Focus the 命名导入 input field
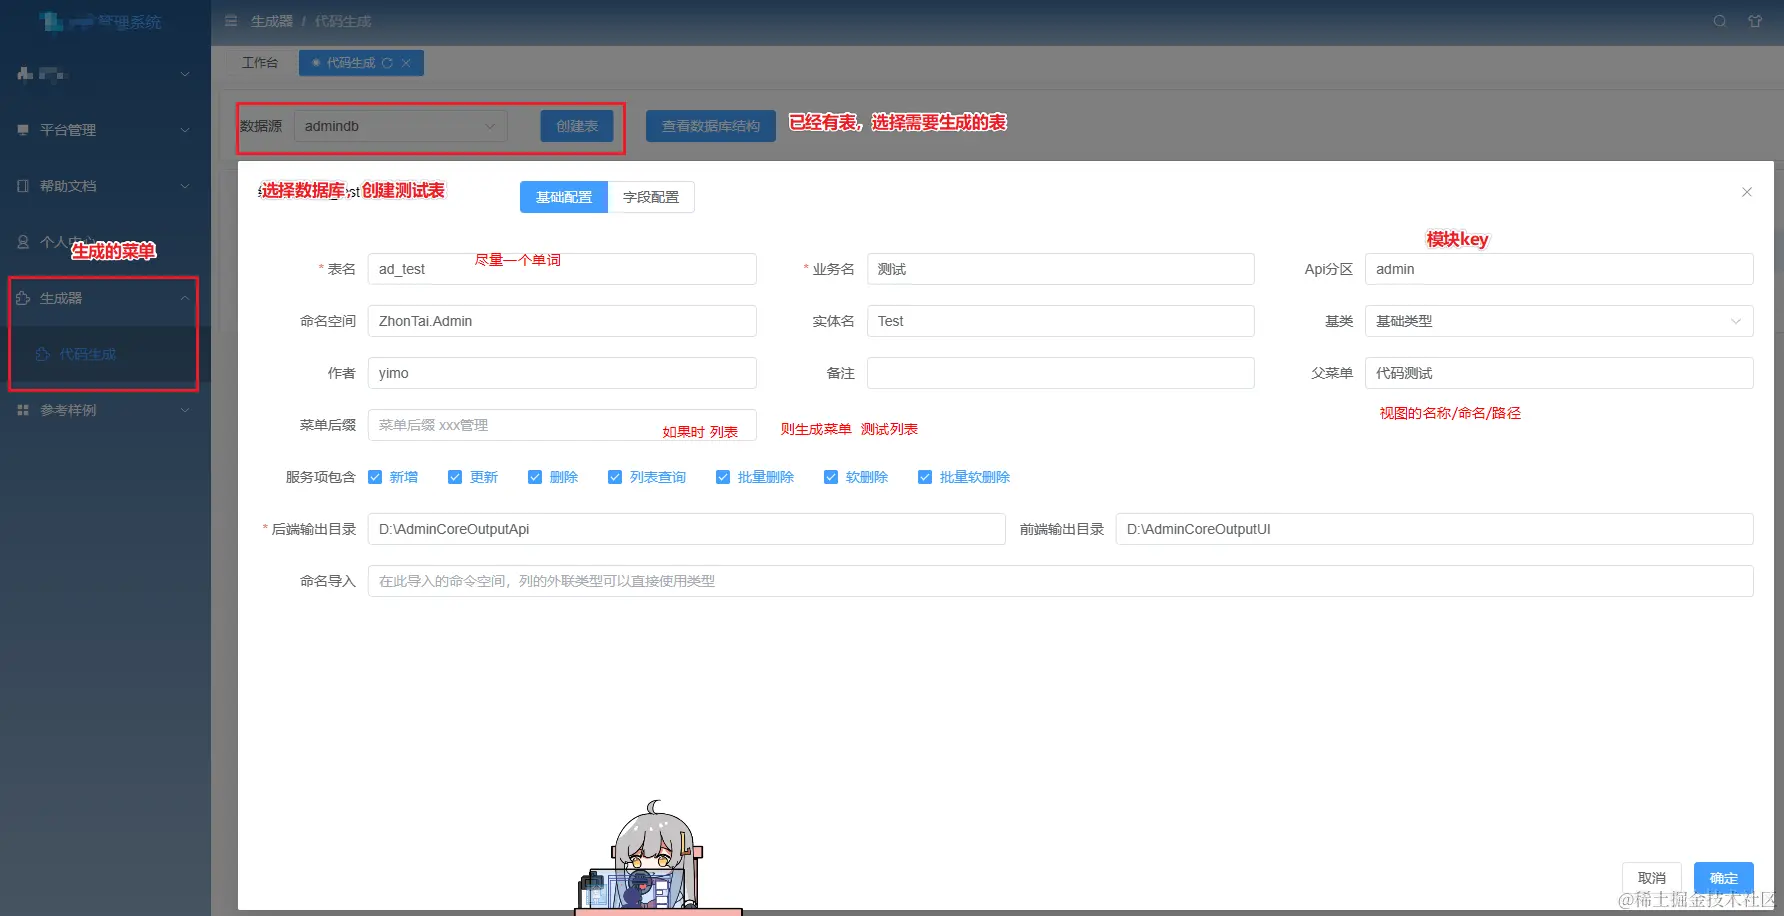Viewport: 1784px width, 916px height. pos(1061,581)
